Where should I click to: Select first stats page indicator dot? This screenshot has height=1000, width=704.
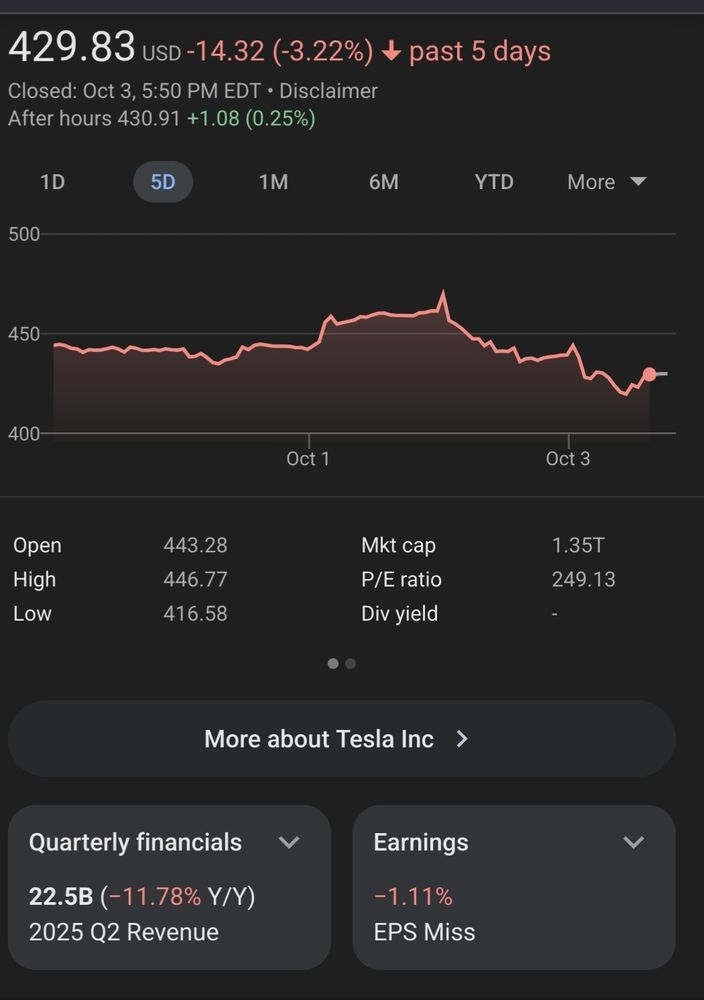coord(333,663)
